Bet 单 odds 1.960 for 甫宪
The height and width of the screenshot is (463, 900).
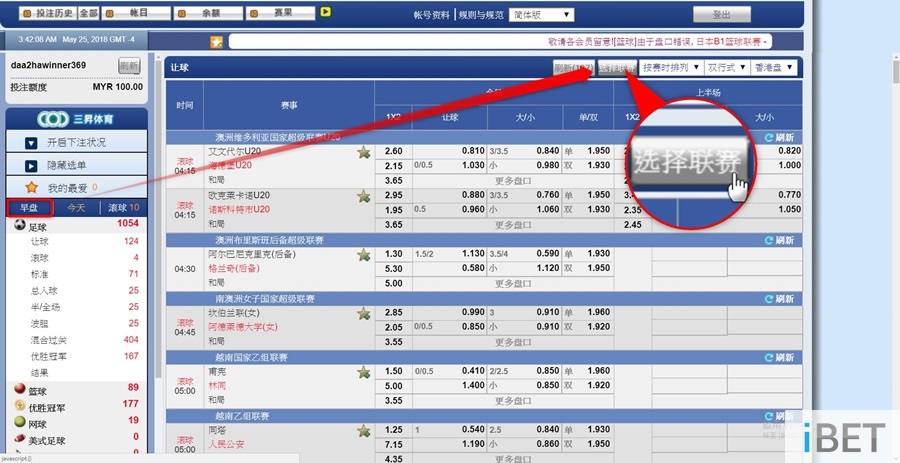[x=599, y=371]
